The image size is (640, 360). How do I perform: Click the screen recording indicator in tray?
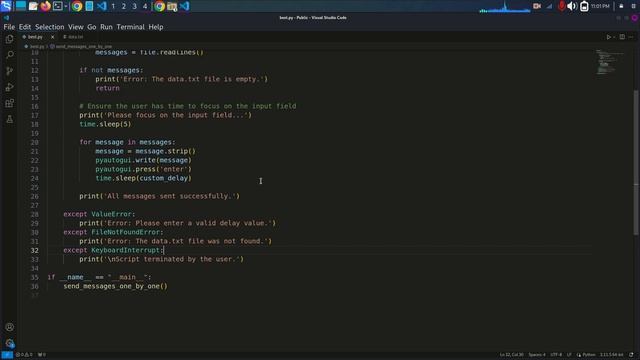coord(537,6)
